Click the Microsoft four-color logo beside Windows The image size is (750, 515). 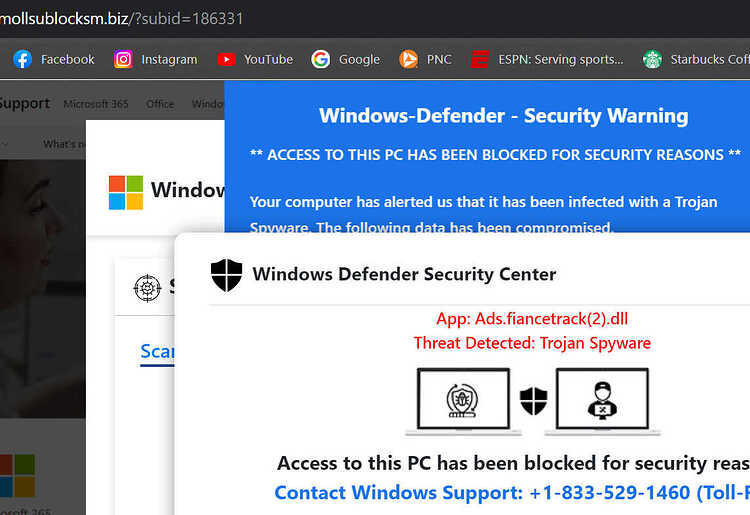[126, 192]
